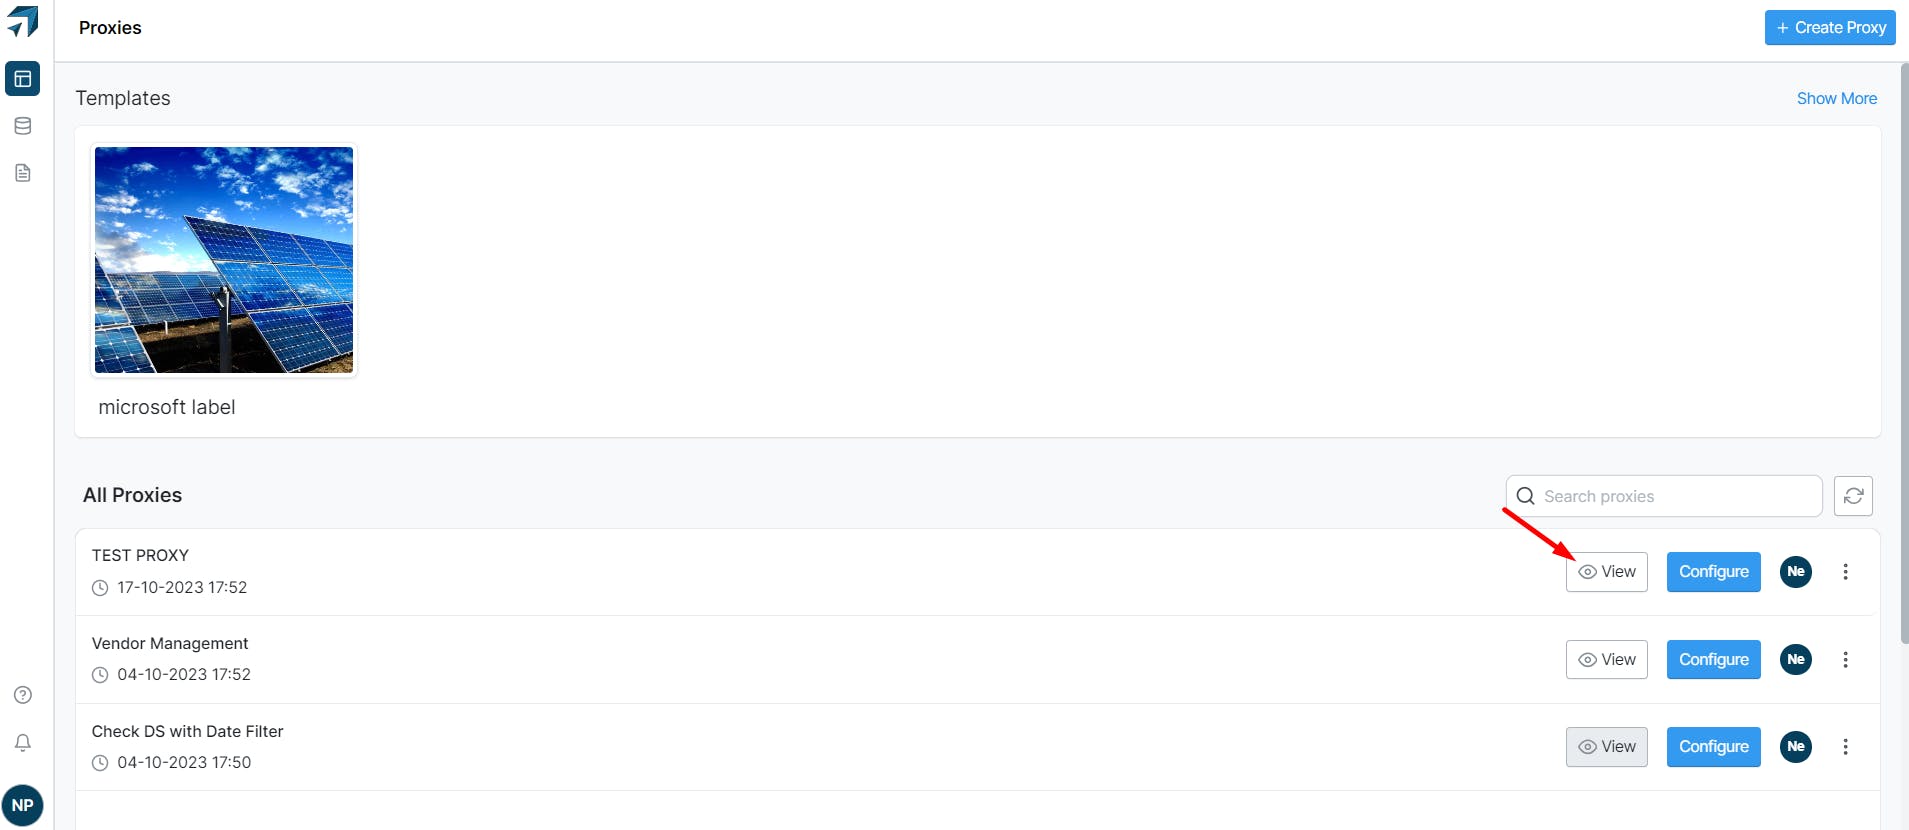The image size is (1909, 830).
Task: View Check DS with Date Filter proxy
Action: pos(1606,747)
